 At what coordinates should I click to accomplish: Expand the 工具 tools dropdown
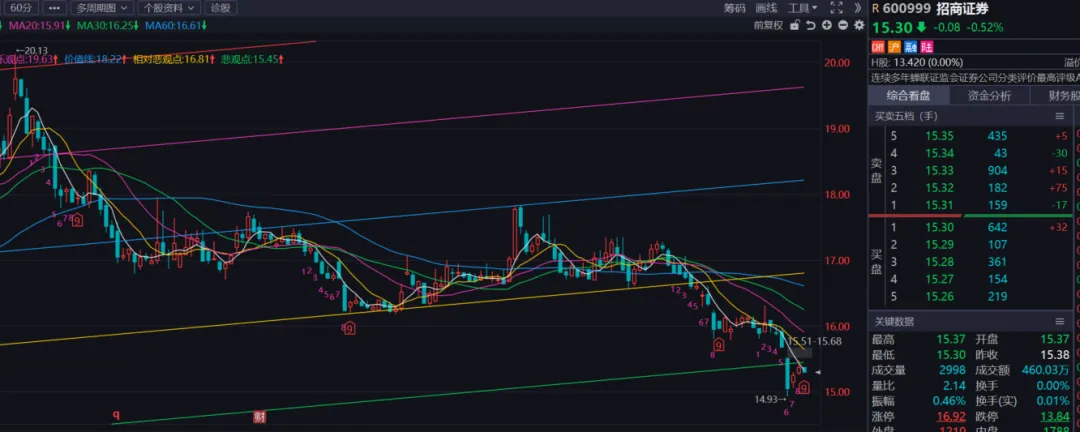(802, 8)
